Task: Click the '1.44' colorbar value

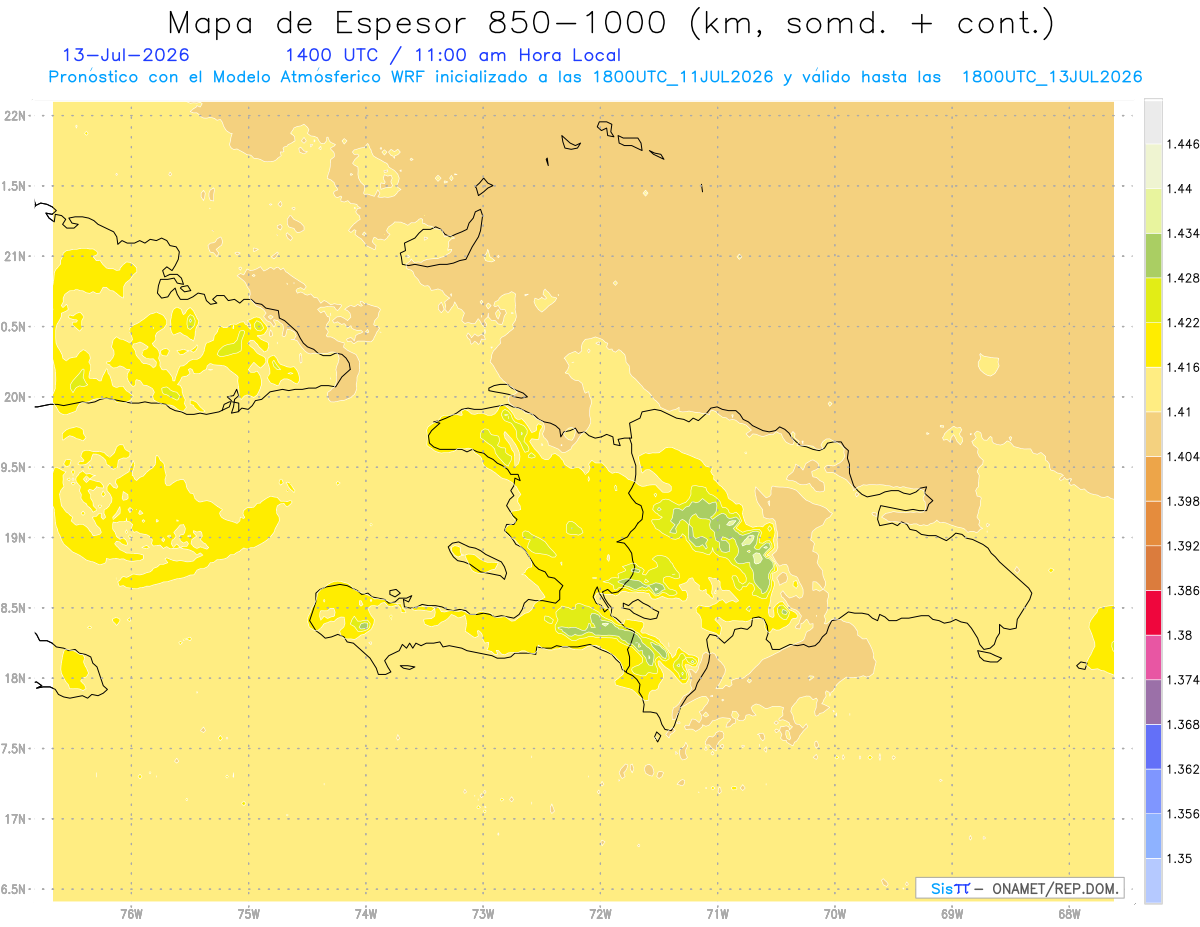Action: click(1180, 188)
